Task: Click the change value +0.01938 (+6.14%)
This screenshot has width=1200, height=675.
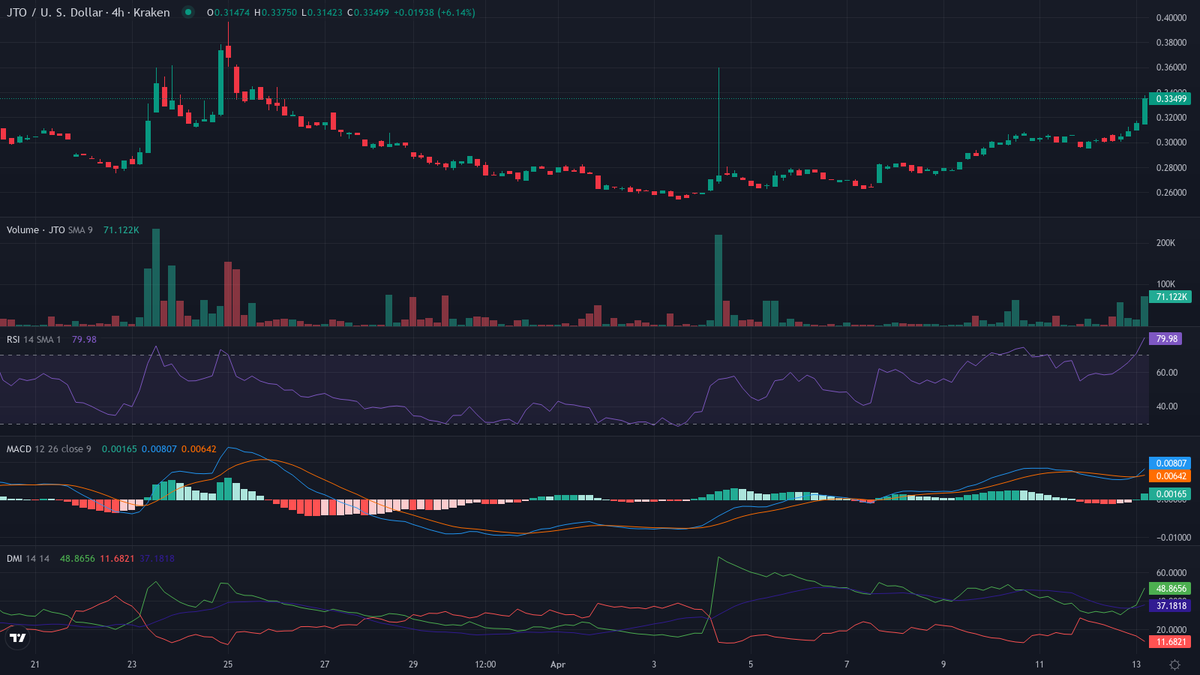Action: tap(433, 12)
